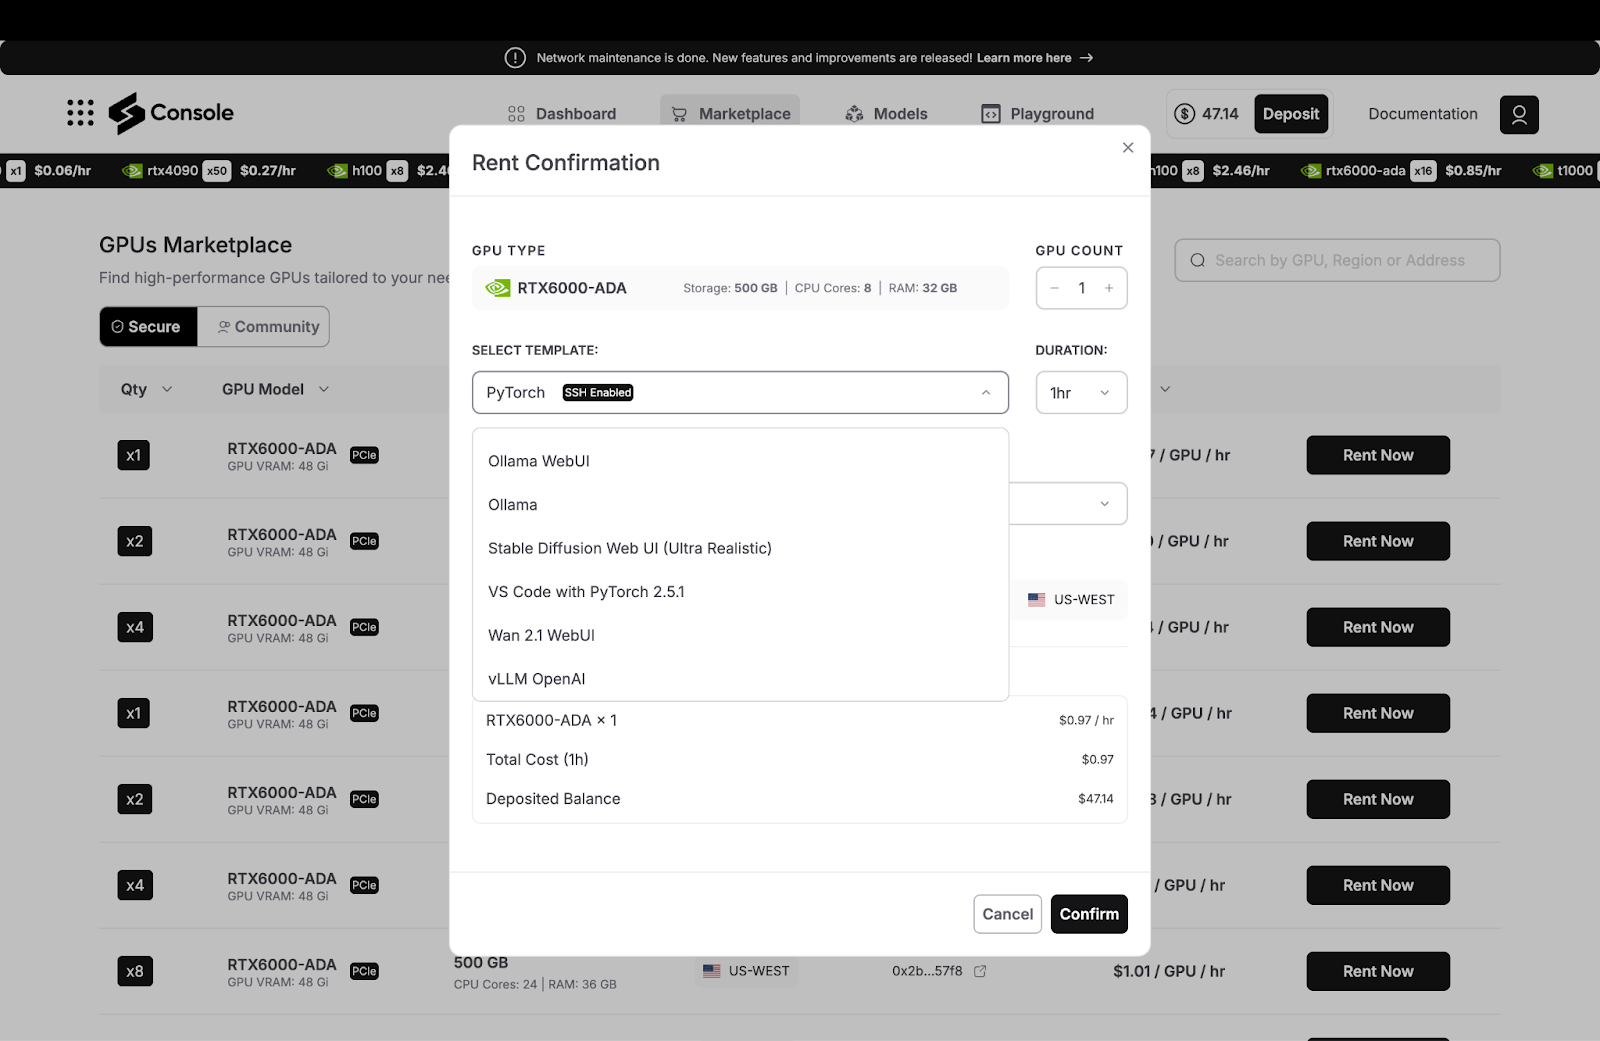Select vLLM OpenAI template

740,679
